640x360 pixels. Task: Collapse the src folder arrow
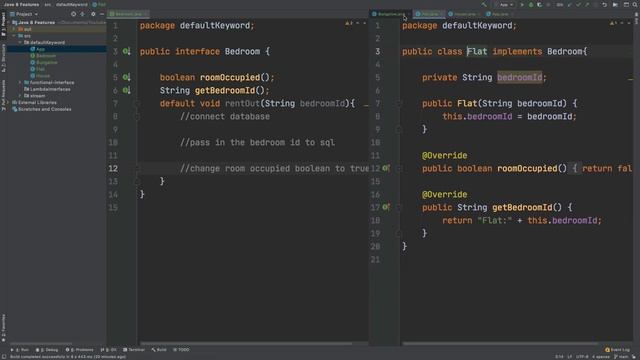(x=13, y=36)
